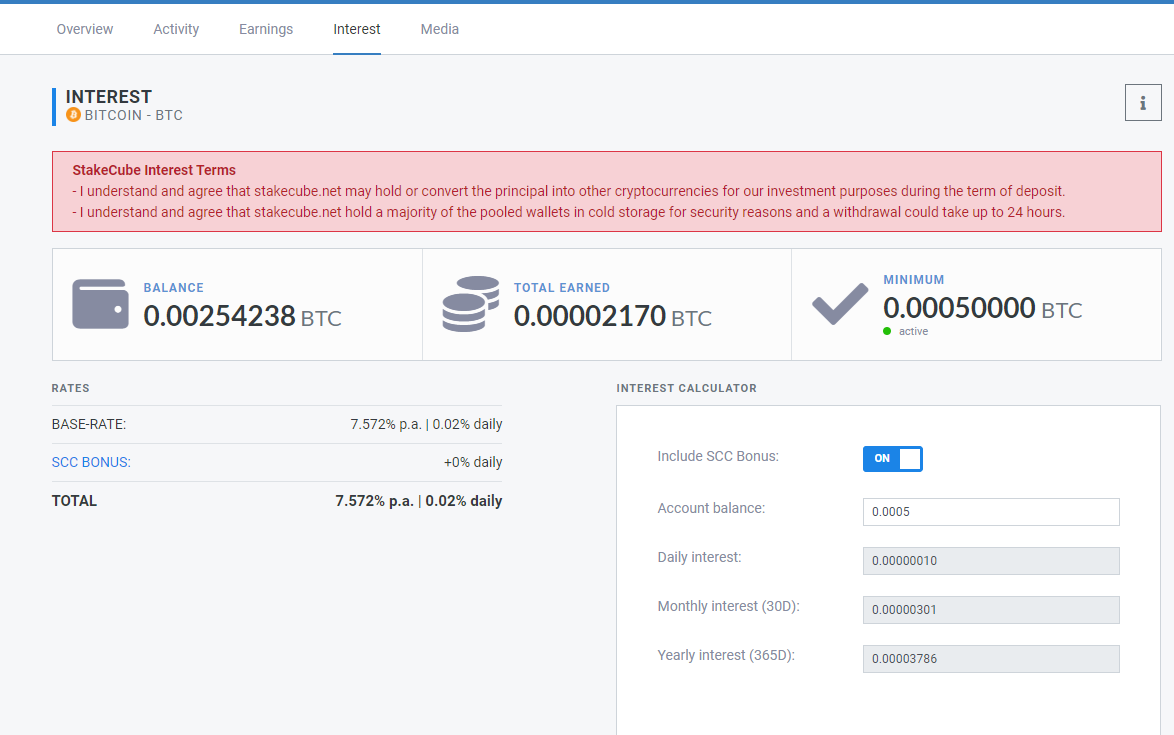Open the Earnings tab
The image size is (1174, 735).
coord(266,29)
